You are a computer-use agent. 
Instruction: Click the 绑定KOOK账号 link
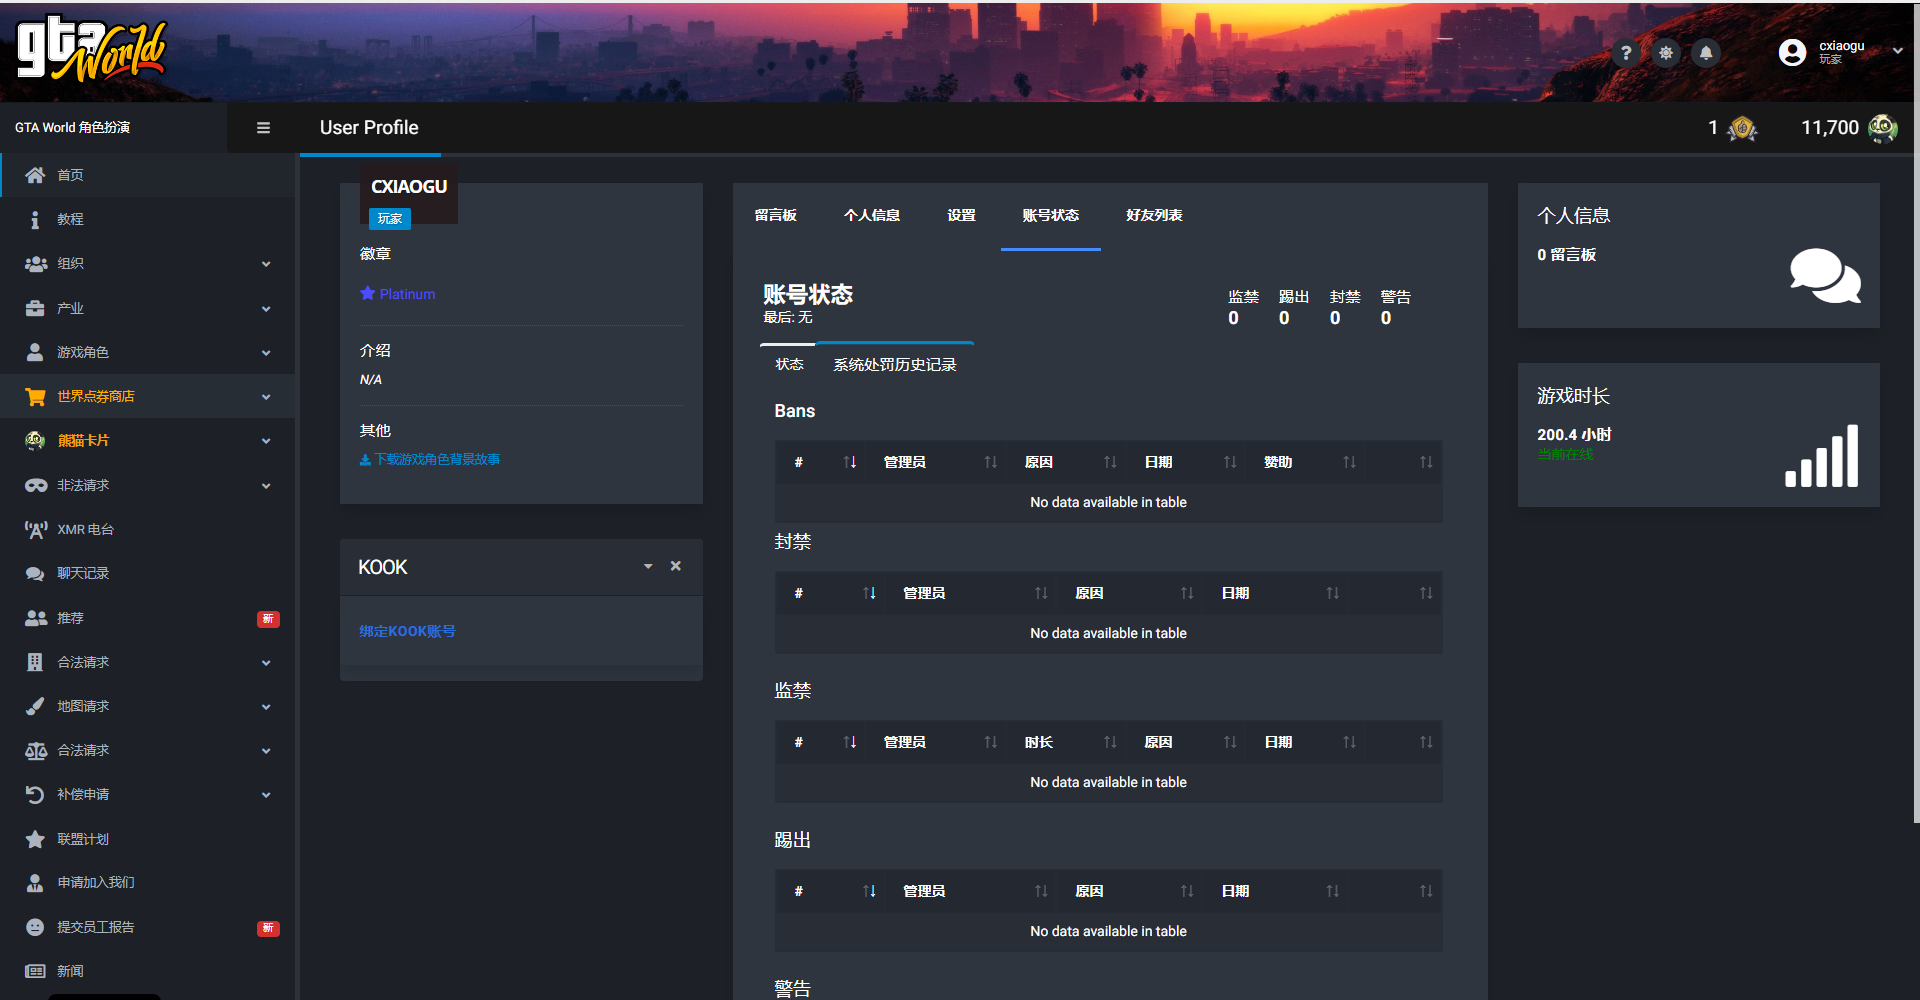pyautogui.click(x=407, y=631)
